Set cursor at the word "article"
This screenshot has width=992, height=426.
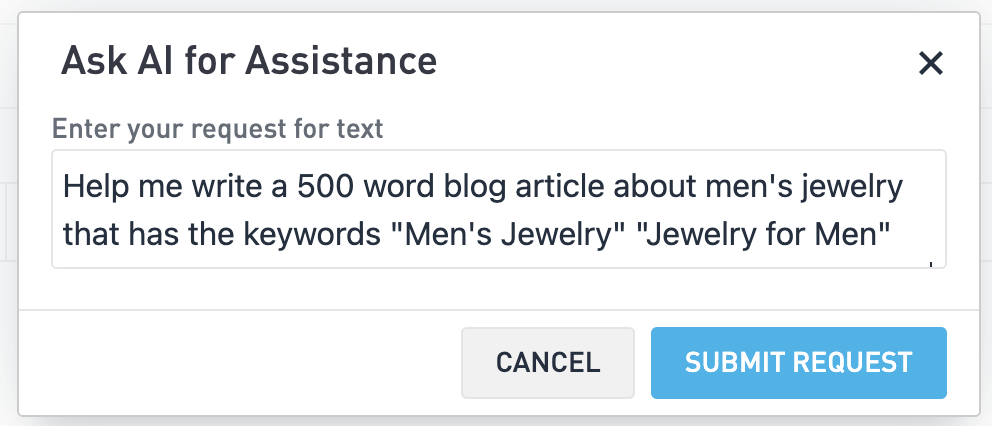click(567, 187)
